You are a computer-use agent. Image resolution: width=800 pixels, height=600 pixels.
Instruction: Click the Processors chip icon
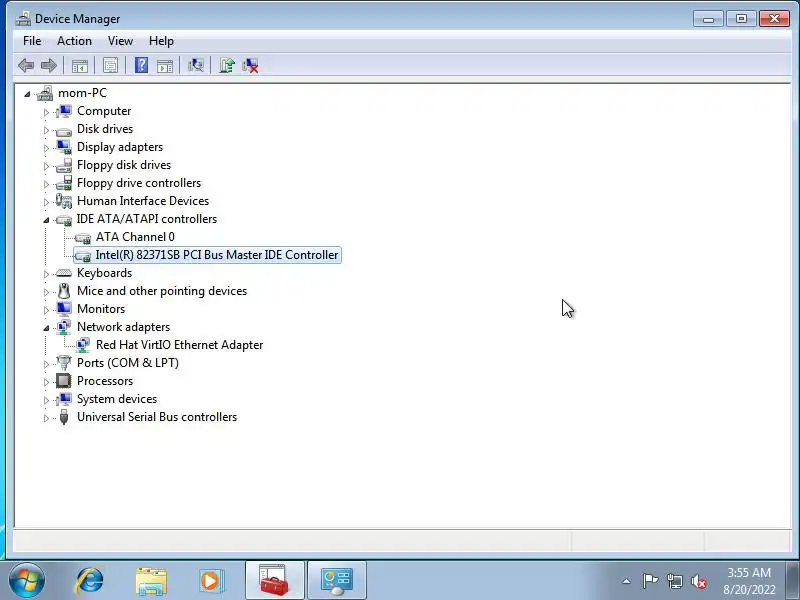tap(64, 381)
